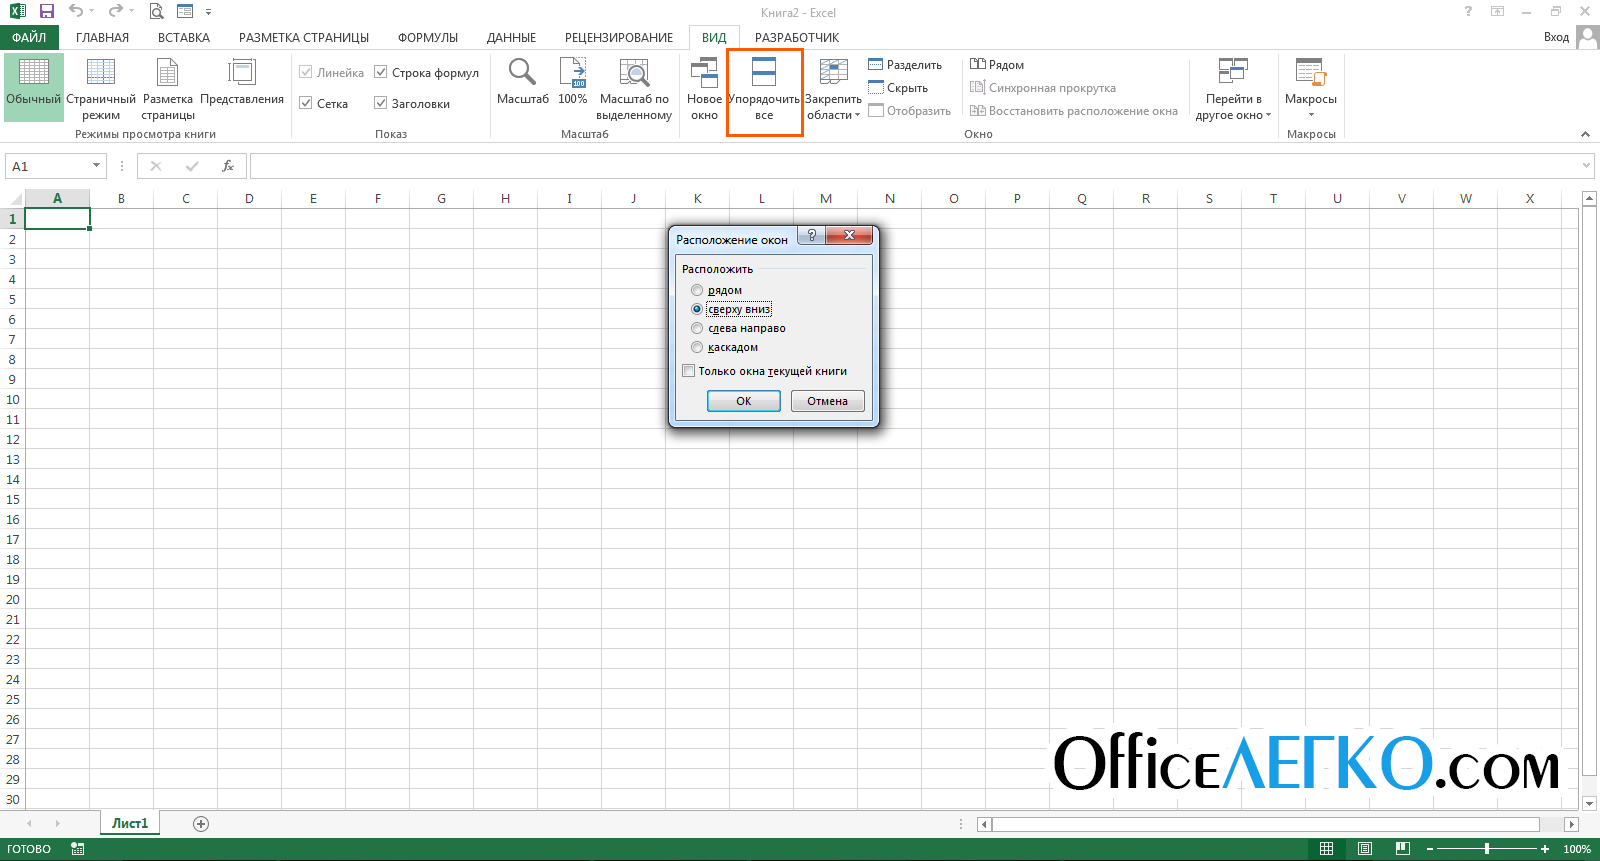Click the Разделить window icon
1600x861 pixels.
[875, 64]
